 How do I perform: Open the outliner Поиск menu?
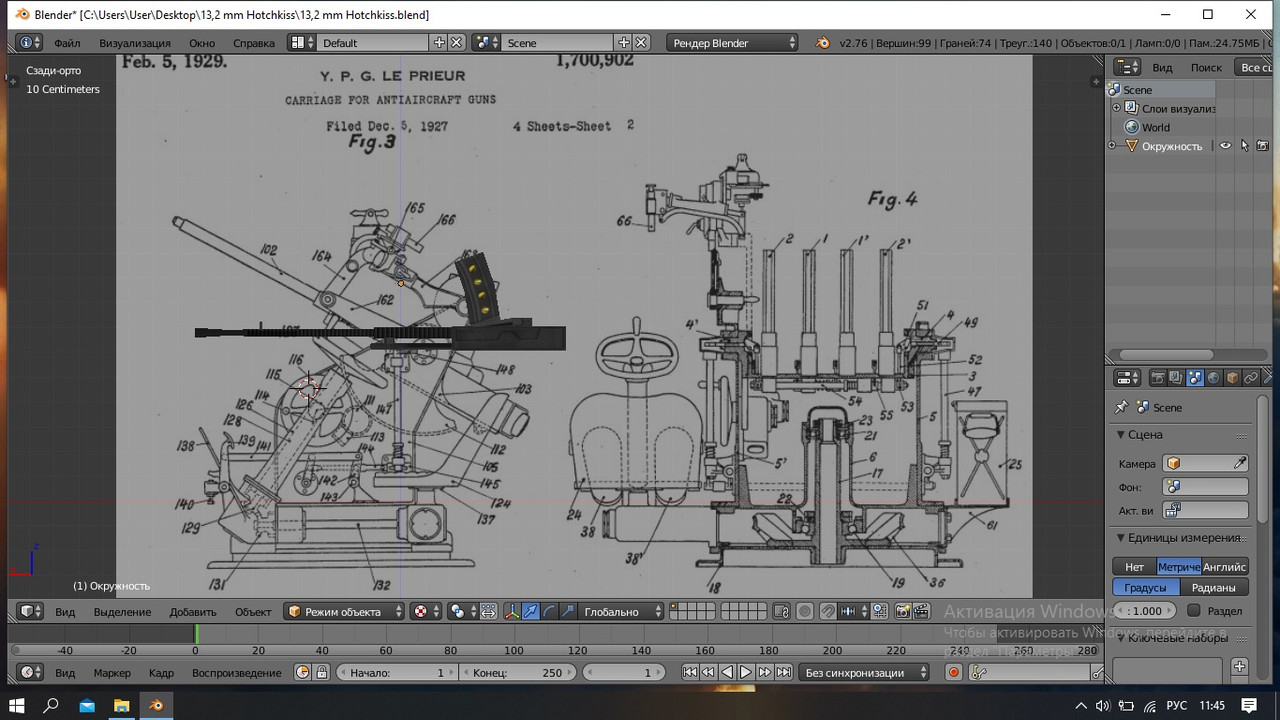1206,67
